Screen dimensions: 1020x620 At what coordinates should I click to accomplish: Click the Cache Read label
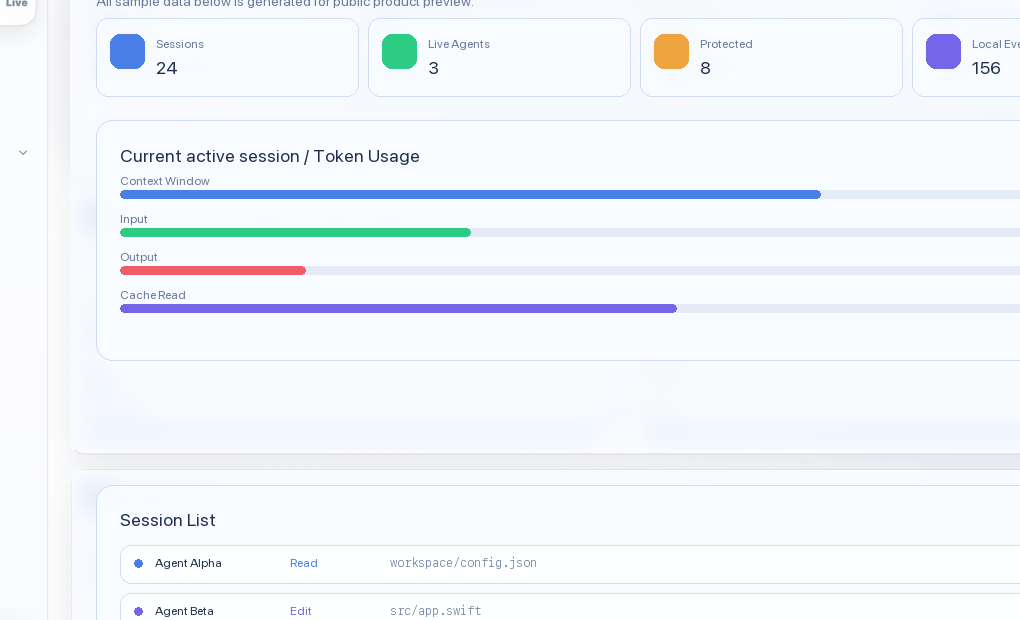click(x=153, y=295)
